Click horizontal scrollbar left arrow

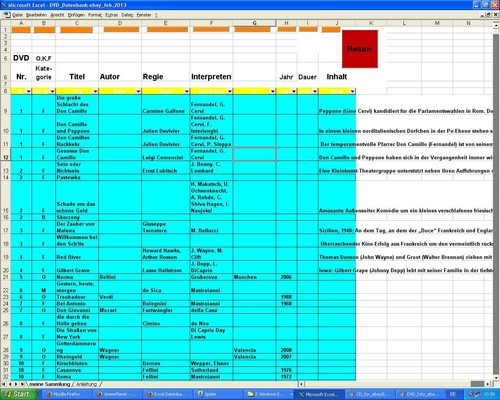tap(301, 384)
